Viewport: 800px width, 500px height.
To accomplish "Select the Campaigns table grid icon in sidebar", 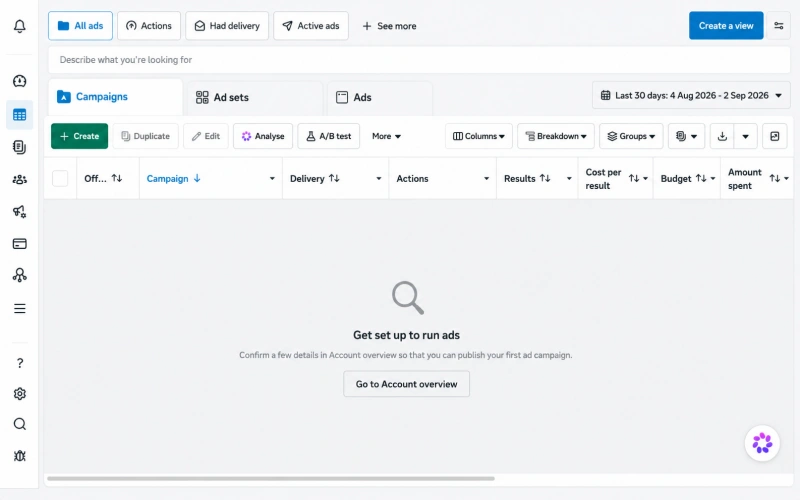I will pos(19,115).
